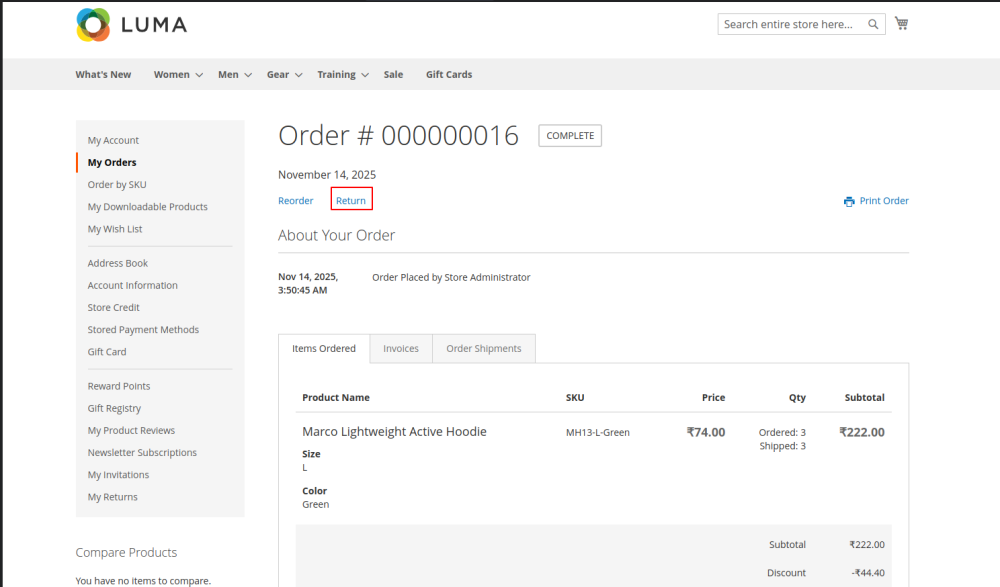Click the Return link
The width and height of the screenshot is (1000, 587).
351,201
